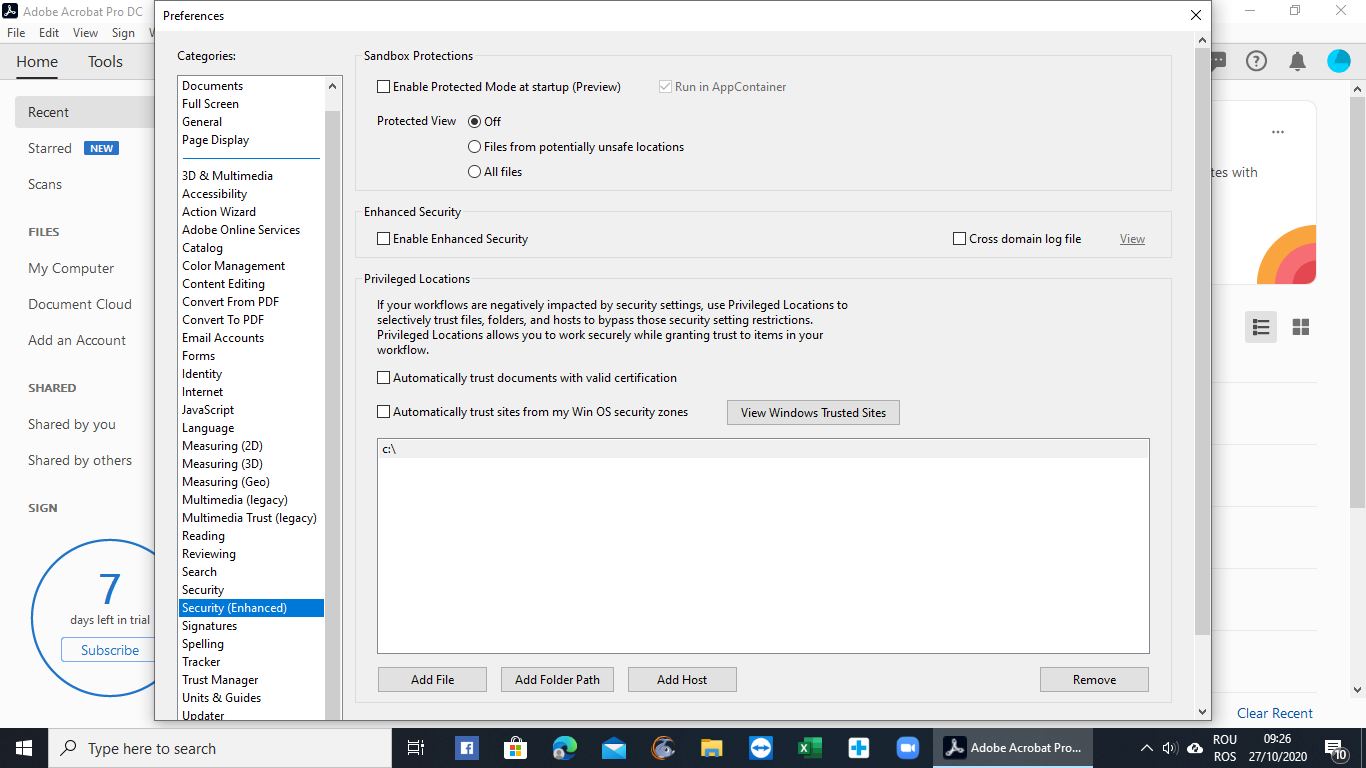Open the File menu

tap(16, 33)
